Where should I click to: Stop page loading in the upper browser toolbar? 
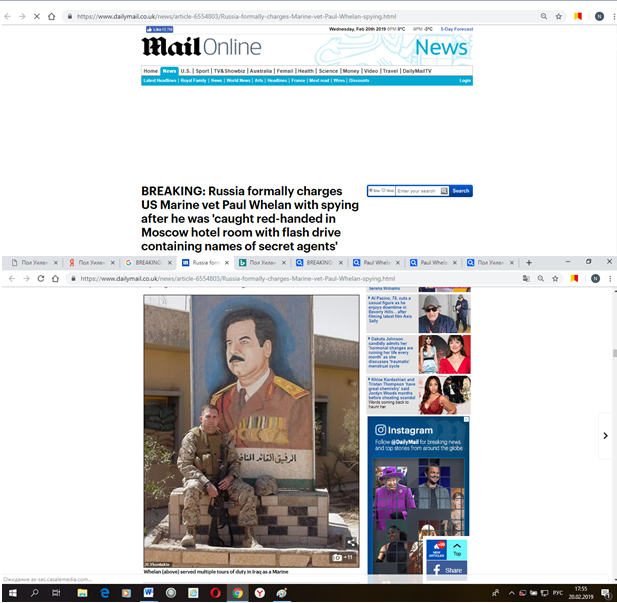point(37,17)
